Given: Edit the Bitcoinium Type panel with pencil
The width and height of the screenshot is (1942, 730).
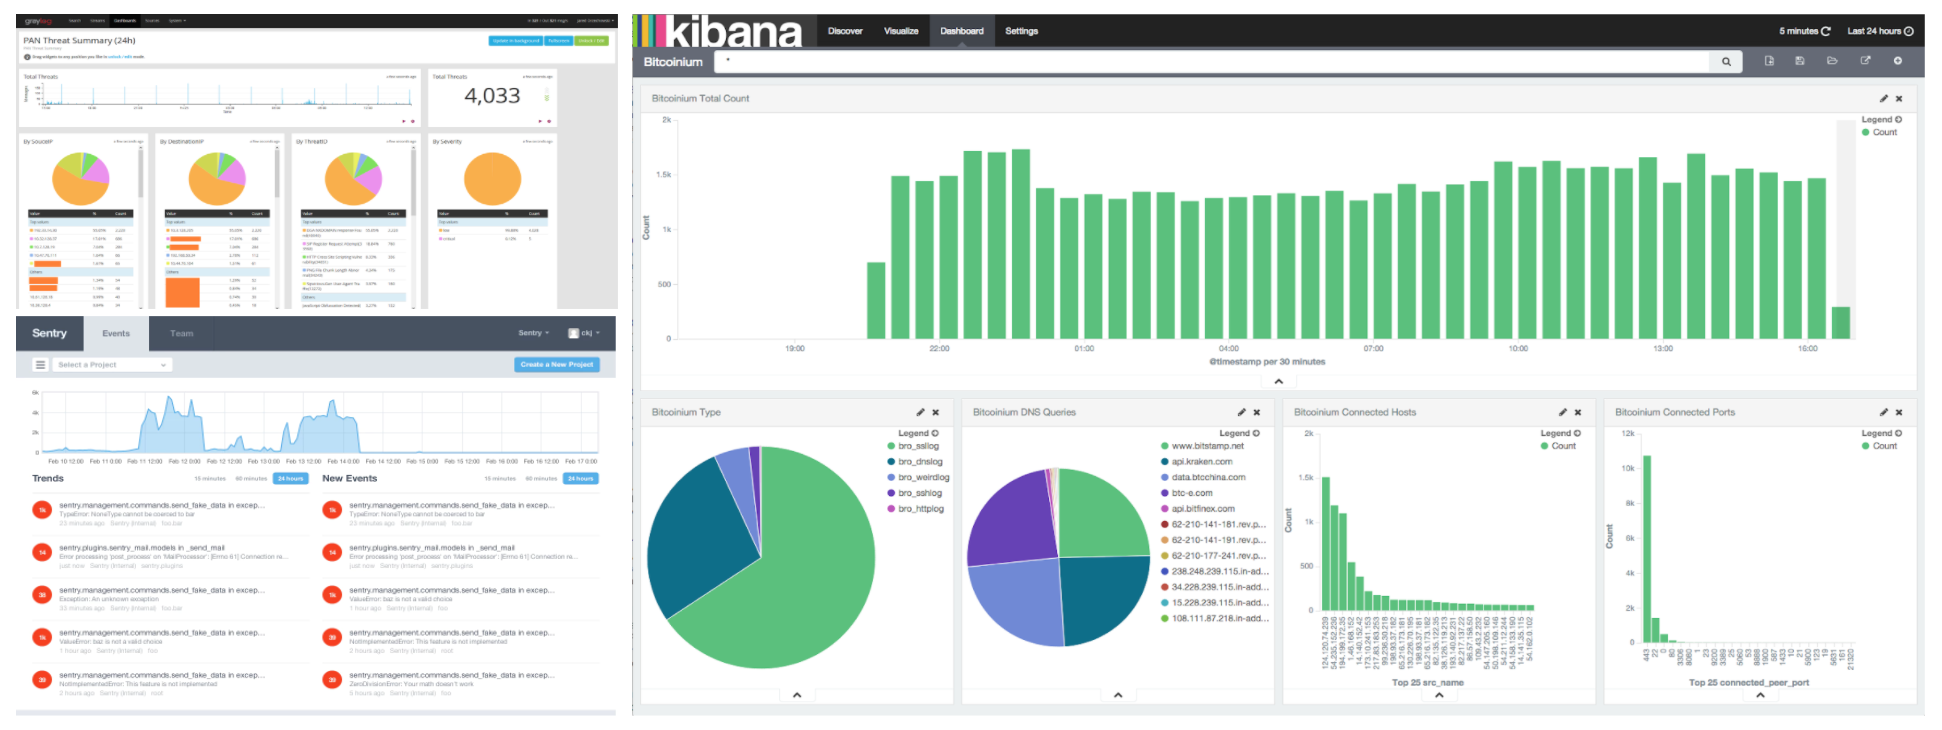Looking at the screenshot, I should click(x=921, y=412).
